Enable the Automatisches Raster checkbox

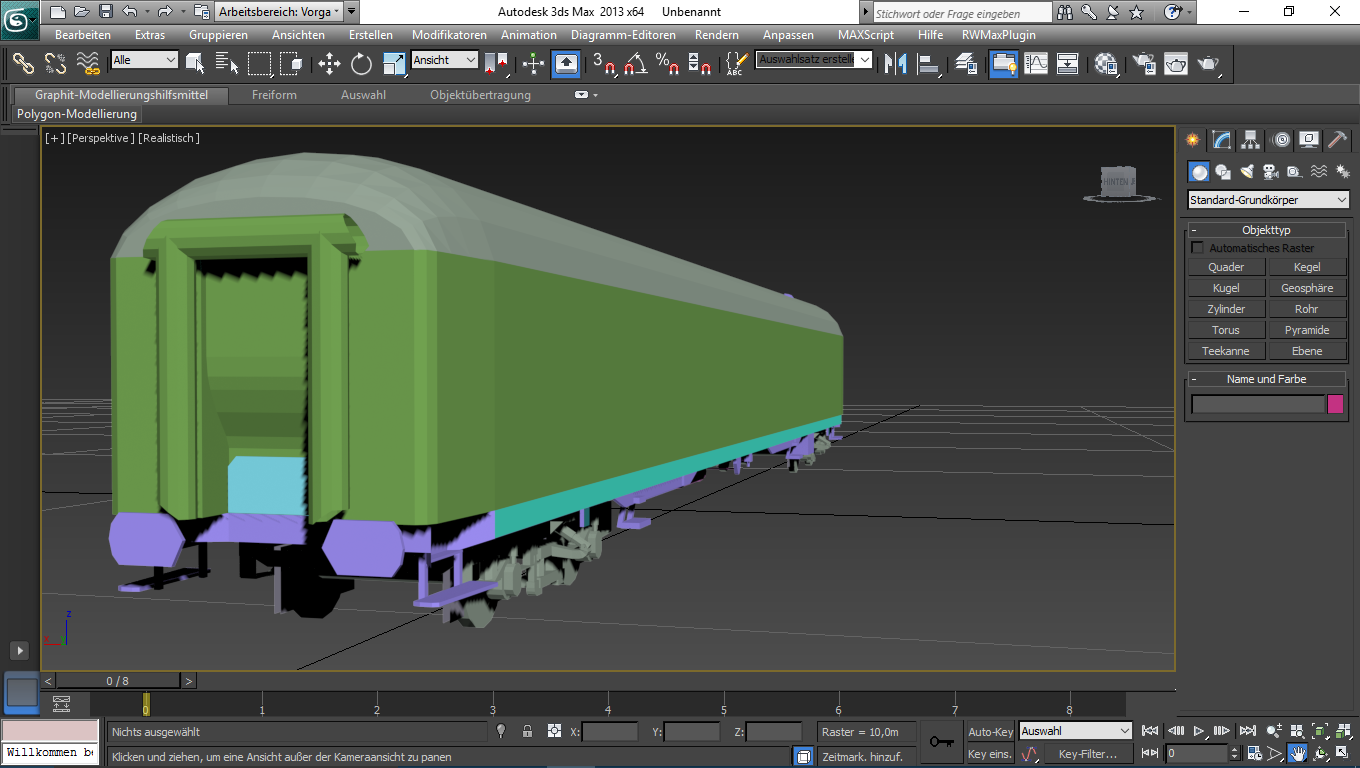pos(1198,247)
